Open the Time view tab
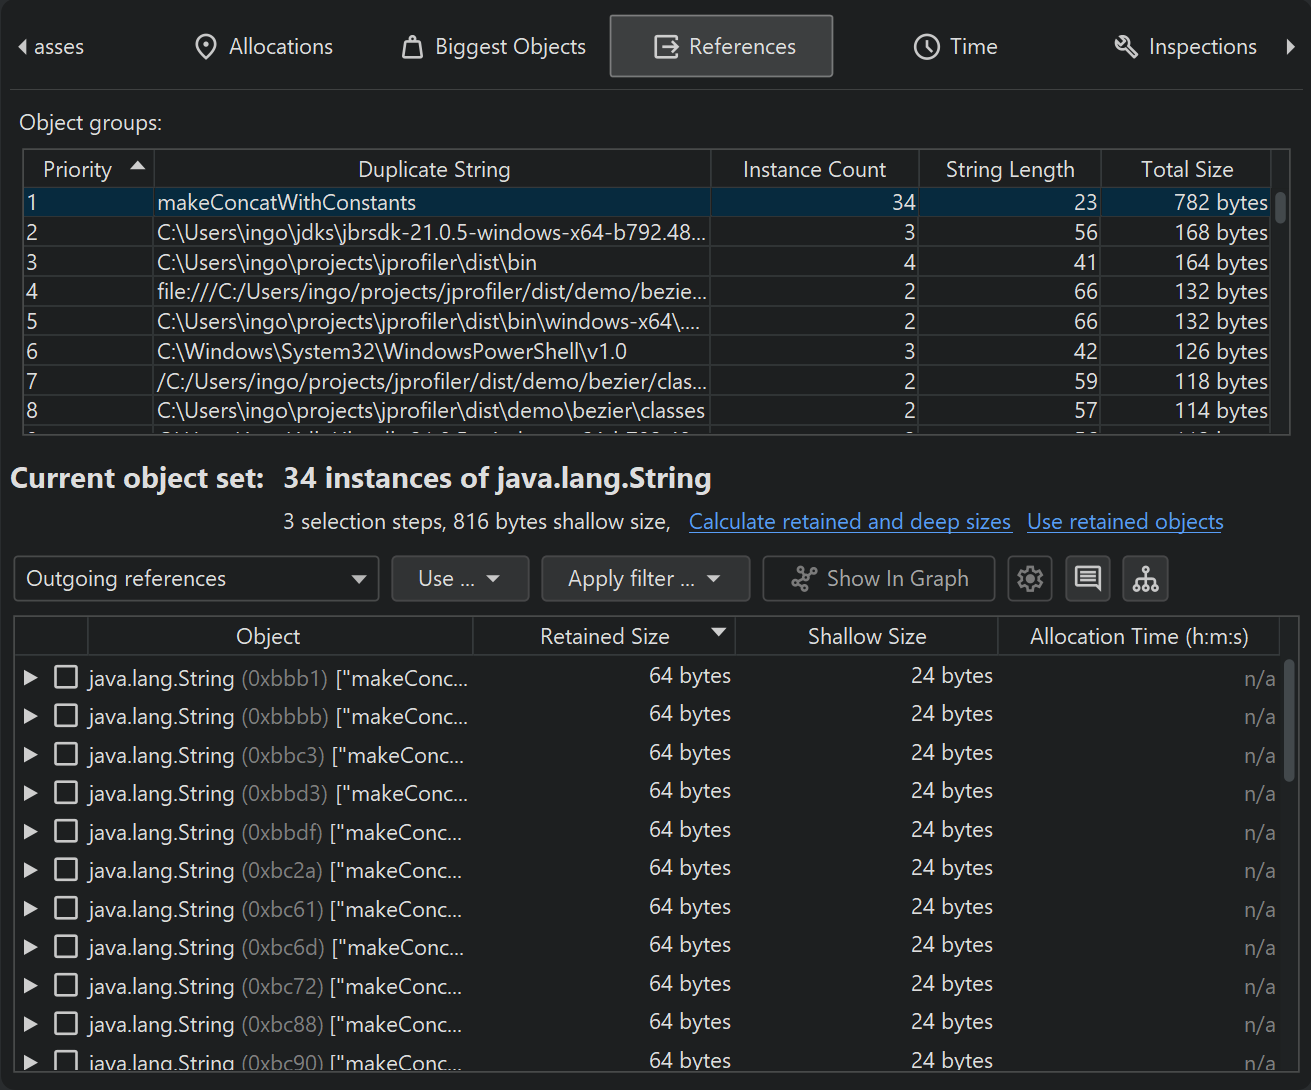The image size is (1311, 1090). 955,47
